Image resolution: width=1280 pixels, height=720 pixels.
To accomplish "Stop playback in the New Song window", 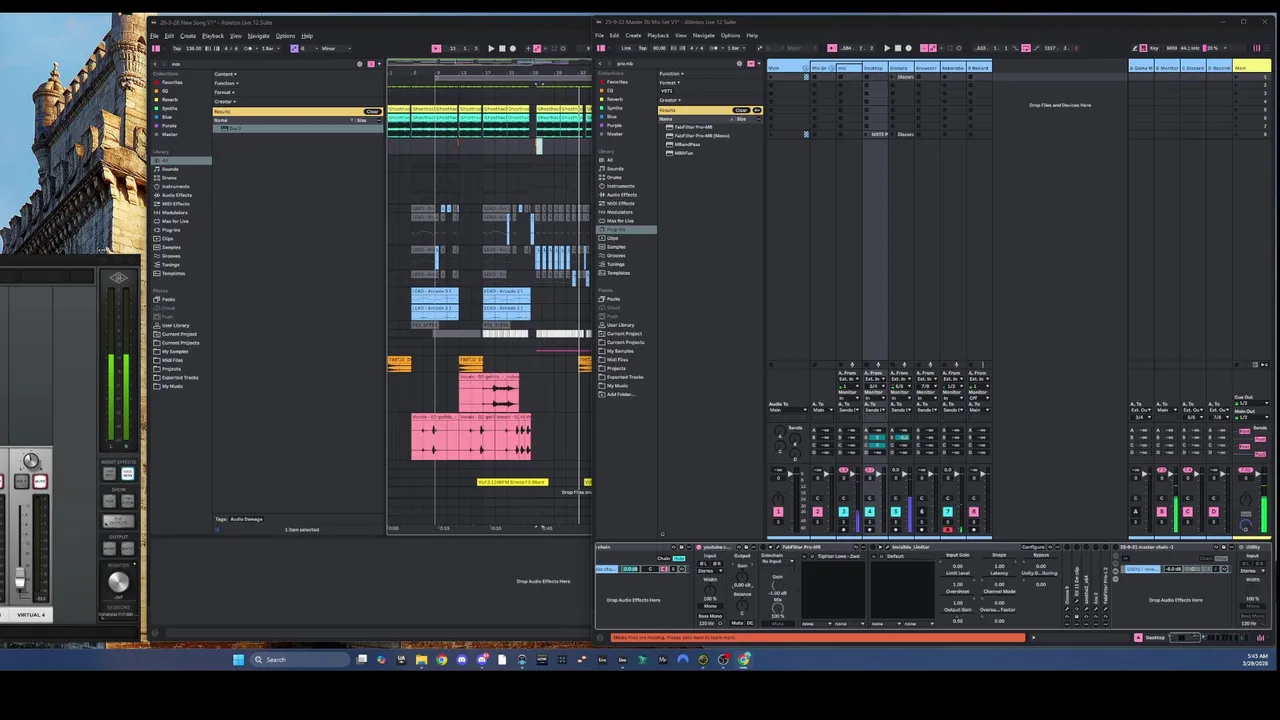I will tap(502, 48).
